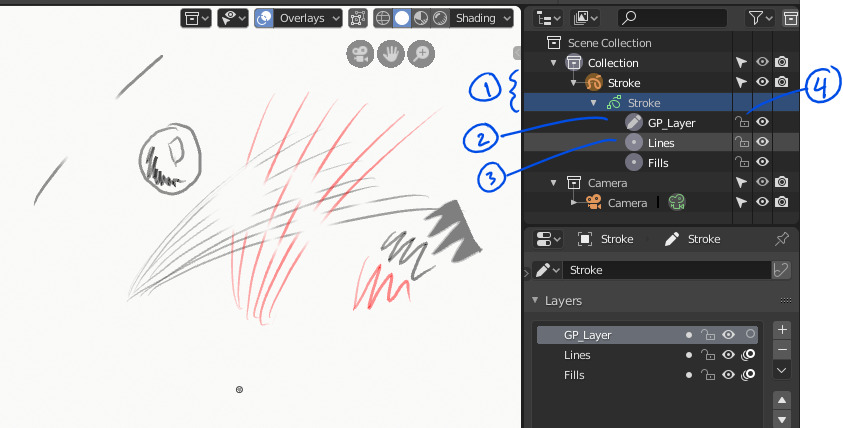Image resolution: width=843 pixels, height=428 pixels.
Task: Lock Fills layer in the outliner
Action: (742, 162)
